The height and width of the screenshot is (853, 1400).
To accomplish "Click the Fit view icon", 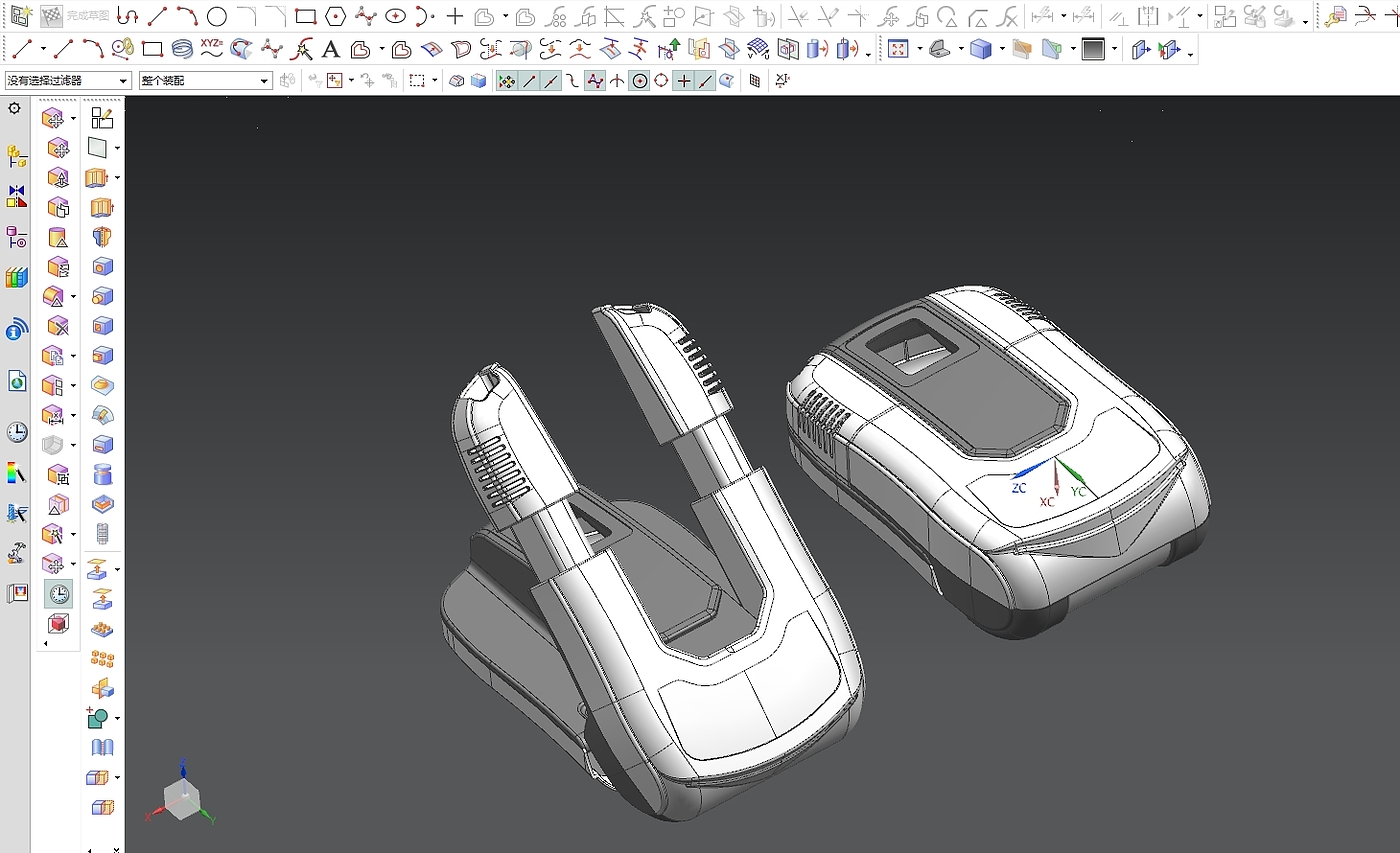I will (898, 49).
